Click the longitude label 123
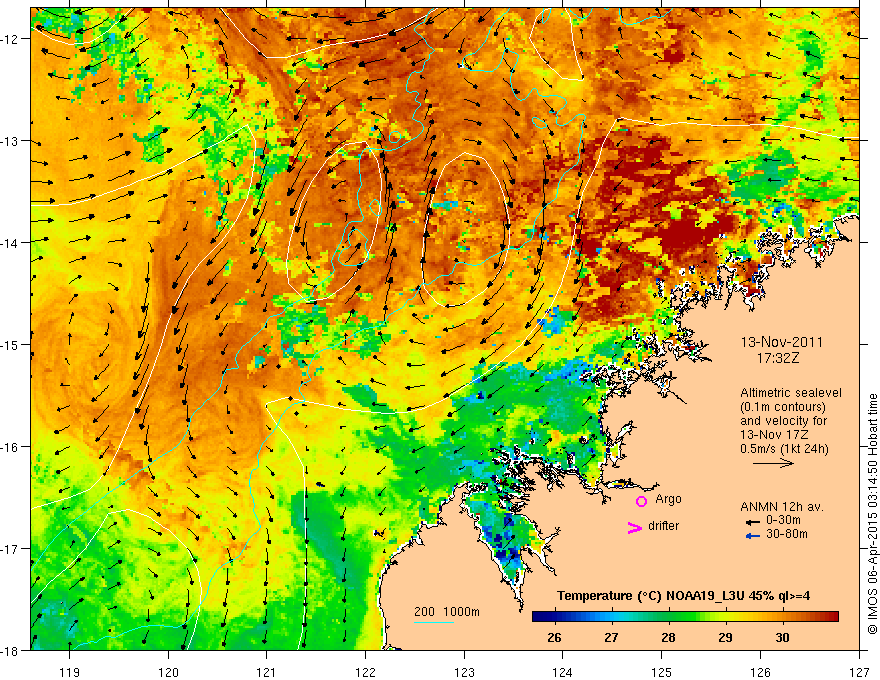Image resolution: width=880 pixels, height=680 pixels. [x=464, y=673]
